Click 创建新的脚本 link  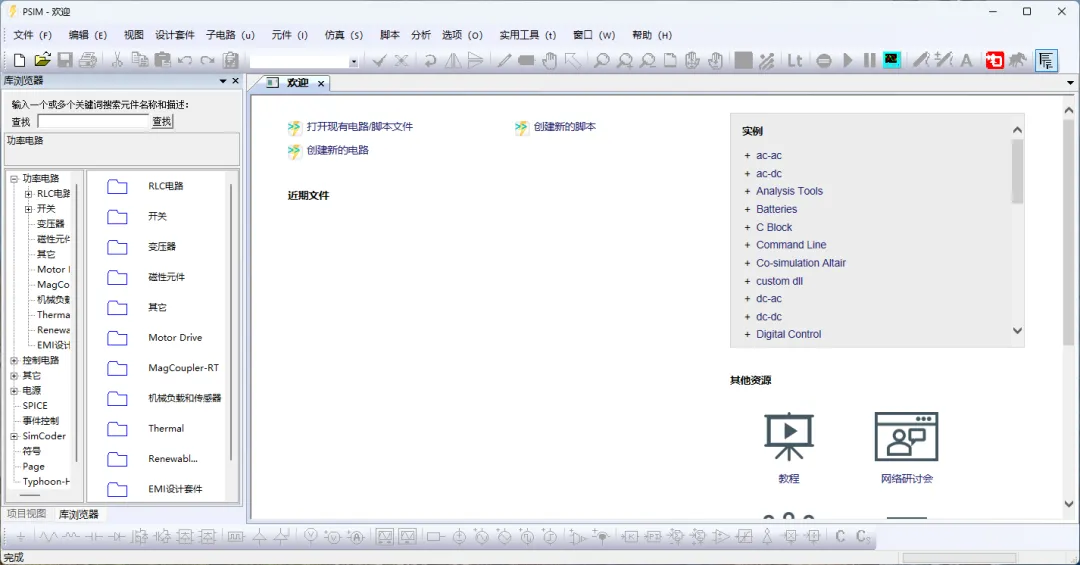[564, 127]
